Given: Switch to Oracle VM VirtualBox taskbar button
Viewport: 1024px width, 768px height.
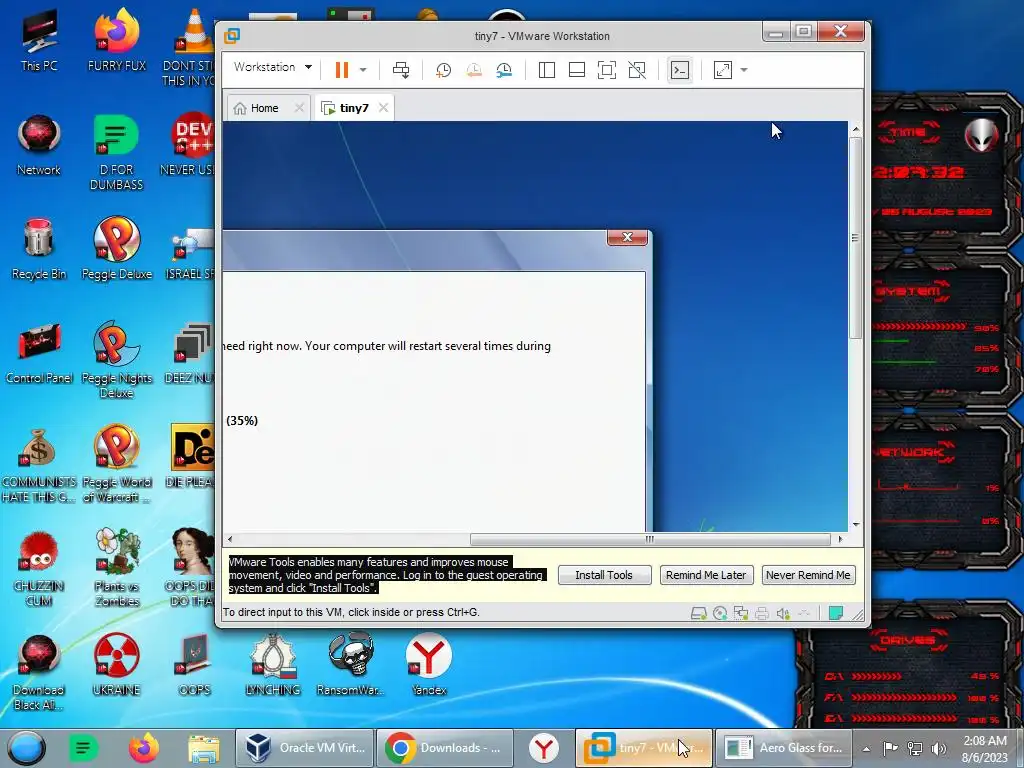Looking at the screenshot, I should click(304, 748).
